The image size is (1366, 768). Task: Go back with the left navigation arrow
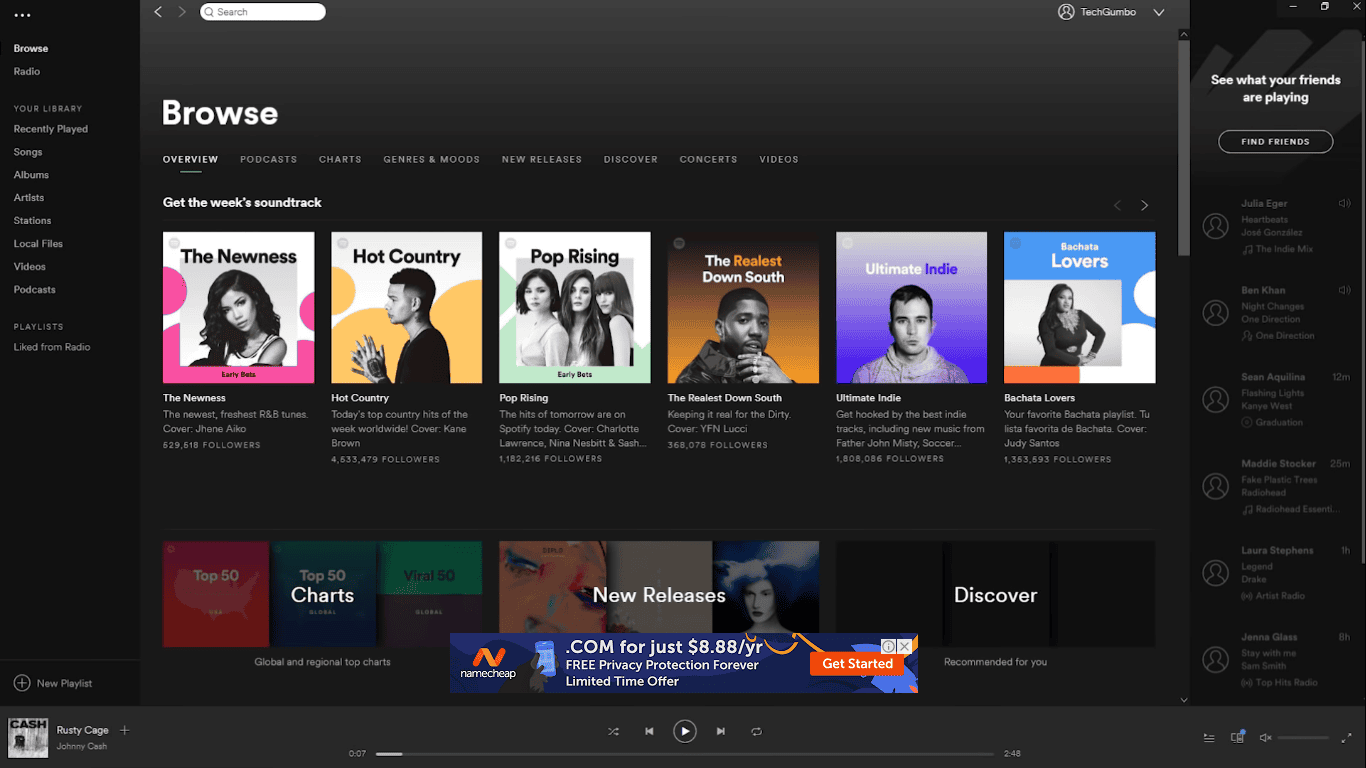(158, 12)
